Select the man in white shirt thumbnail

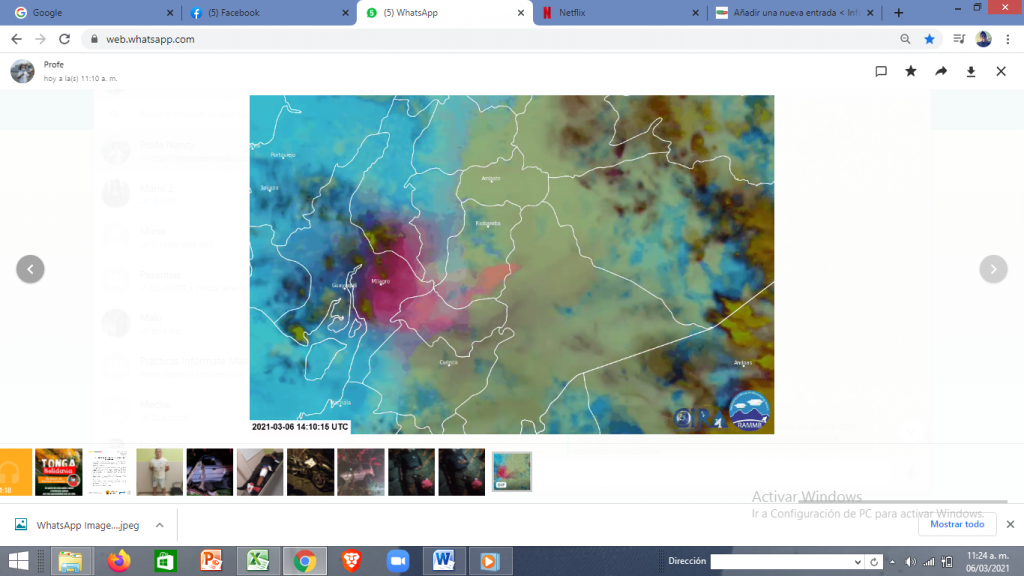coord(159,472)
